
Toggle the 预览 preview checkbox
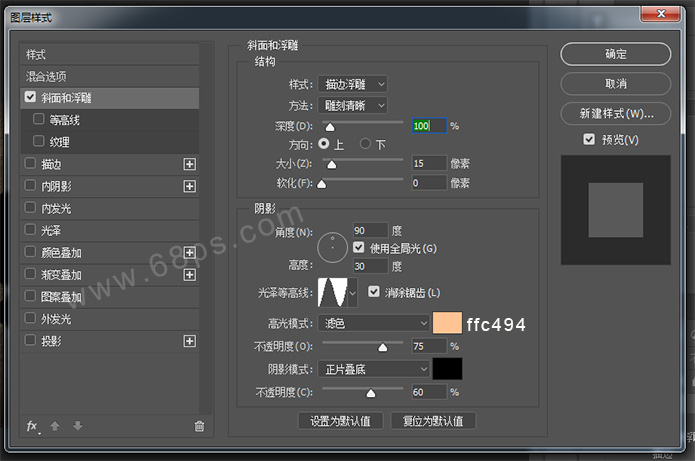(589, 139)
